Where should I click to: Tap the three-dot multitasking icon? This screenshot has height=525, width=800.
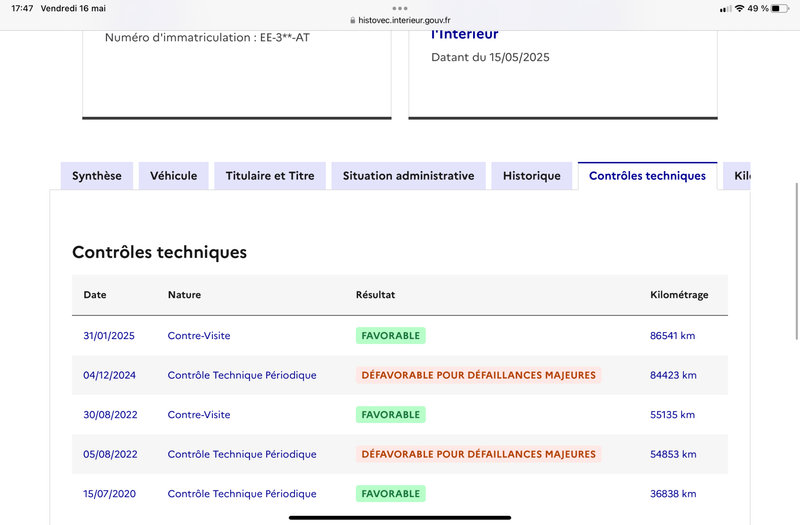400,8
